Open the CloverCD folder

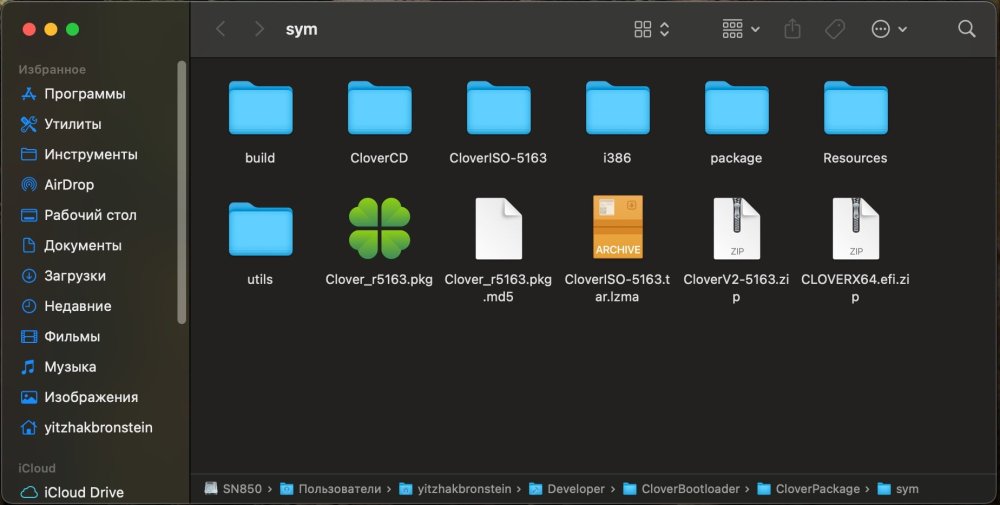[x=379, y=108]
